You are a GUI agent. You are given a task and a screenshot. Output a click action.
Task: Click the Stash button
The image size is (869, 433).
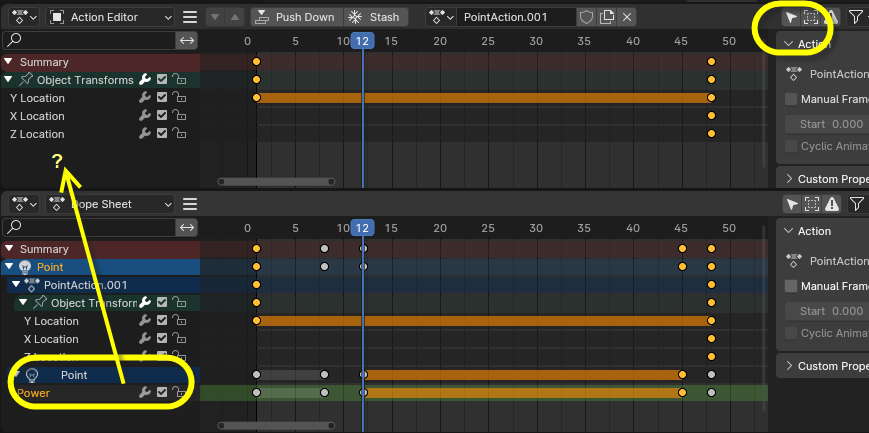[x=376, y=17]
